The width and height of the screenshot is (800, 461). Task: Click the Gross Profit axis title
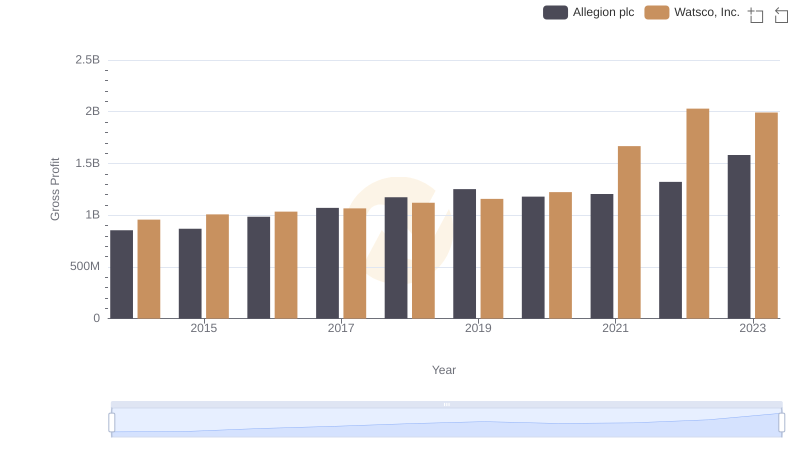55,189
